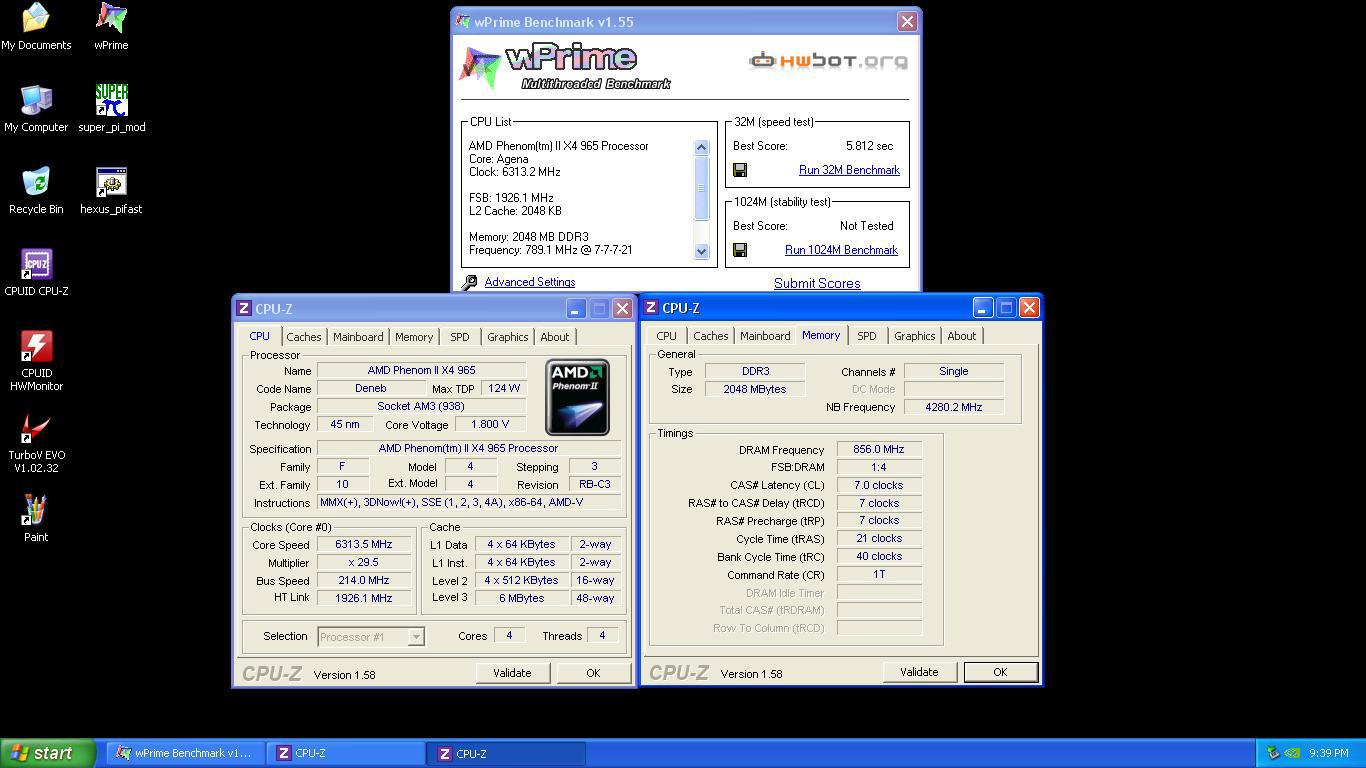Click the Submit Scores link
This screenshot has width=1366, height=768.
pos(817,283)
